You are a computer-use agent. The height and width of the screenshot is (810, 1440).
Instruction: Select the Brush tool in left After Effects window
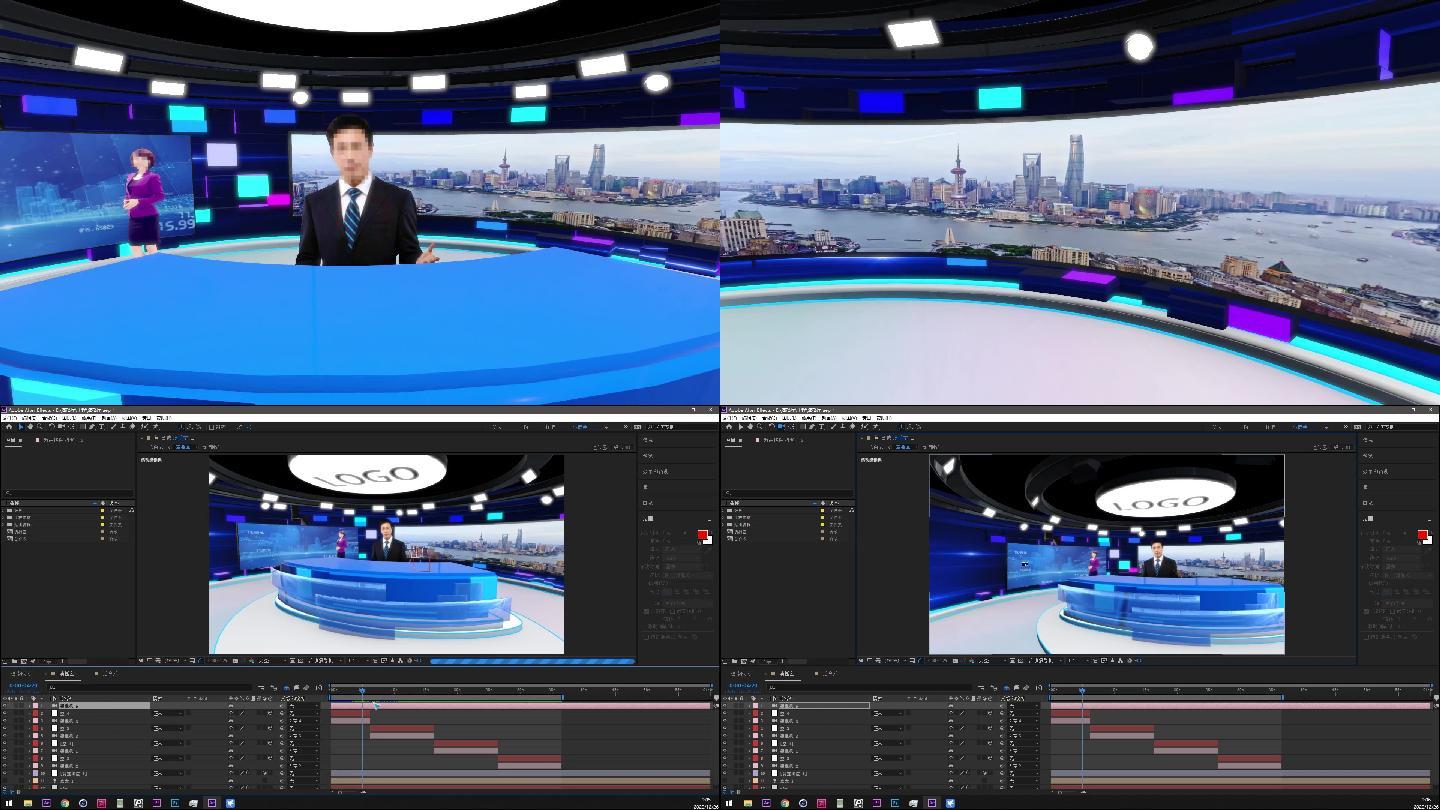(113, 427)
